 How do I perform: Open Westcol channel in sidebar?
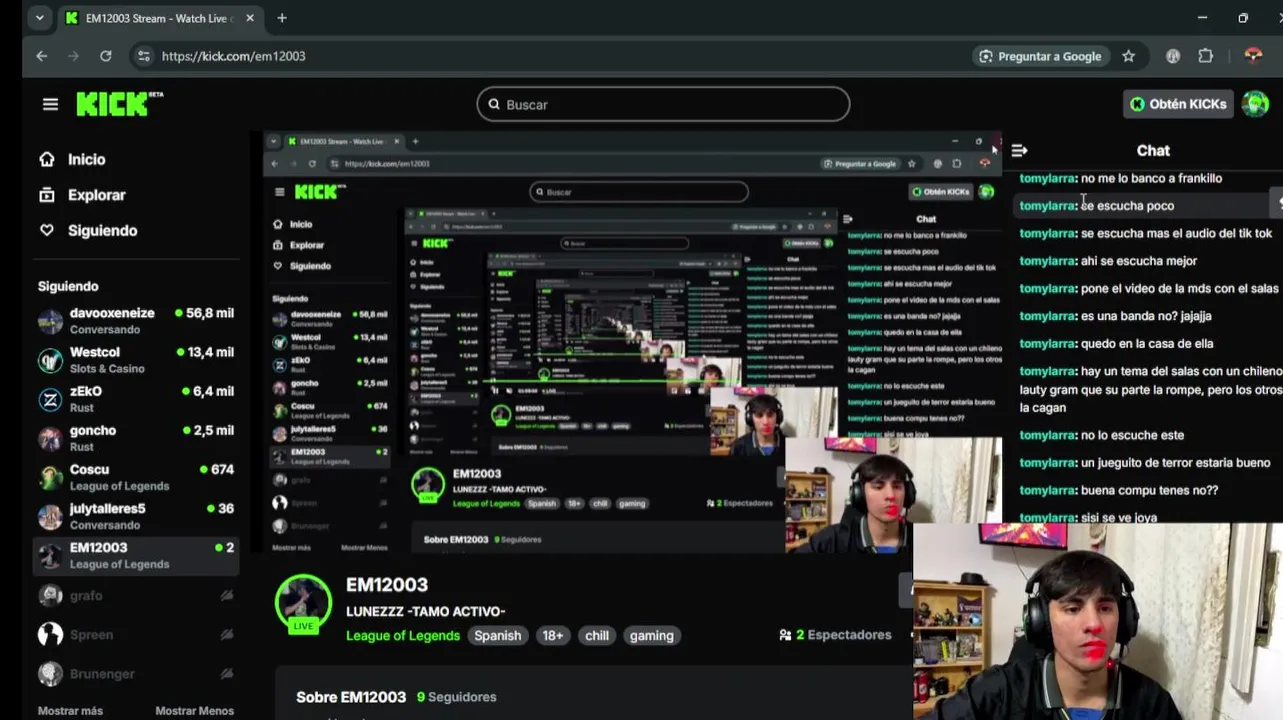(136, 360)
